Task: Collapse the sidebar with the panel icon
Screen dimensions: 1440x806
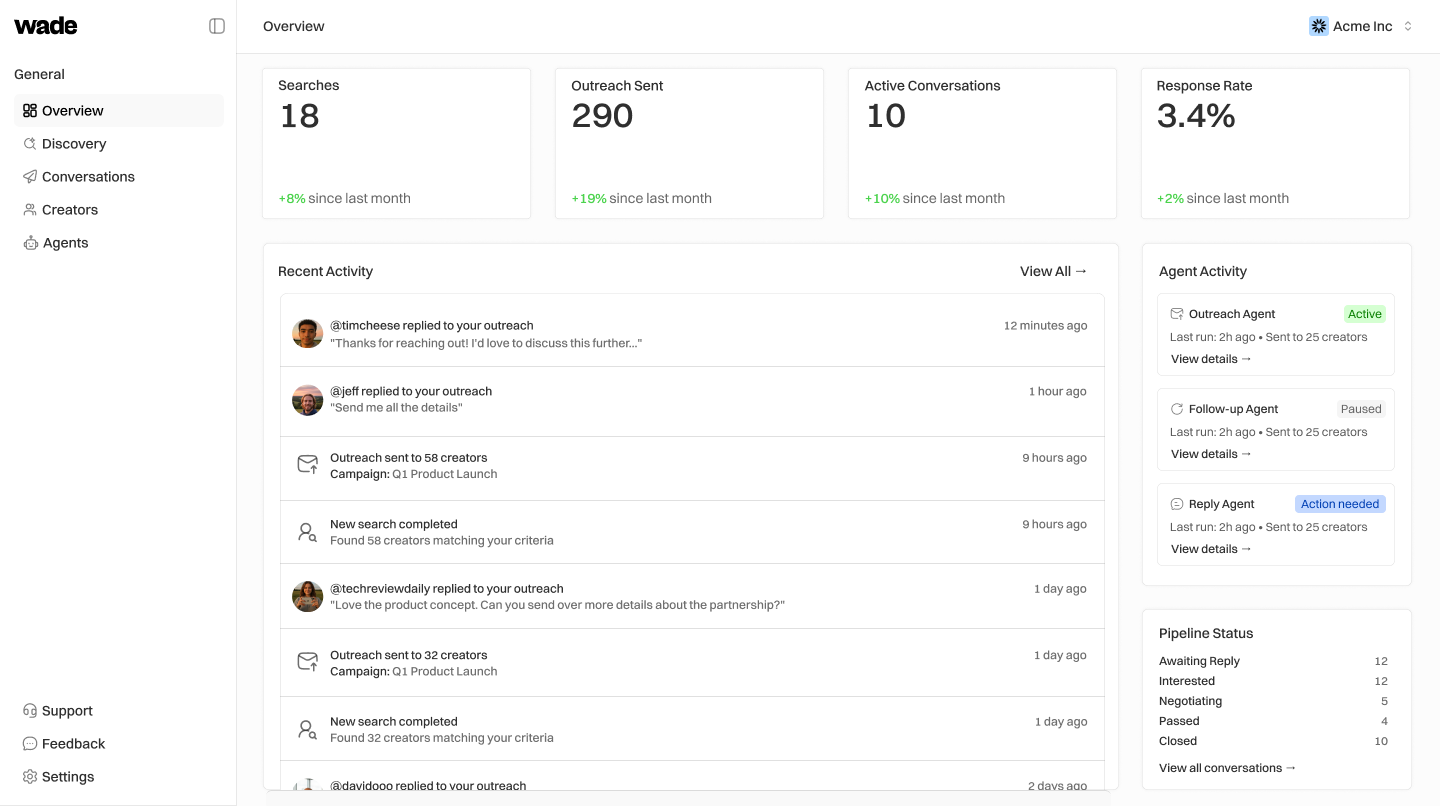Action: 217,25
